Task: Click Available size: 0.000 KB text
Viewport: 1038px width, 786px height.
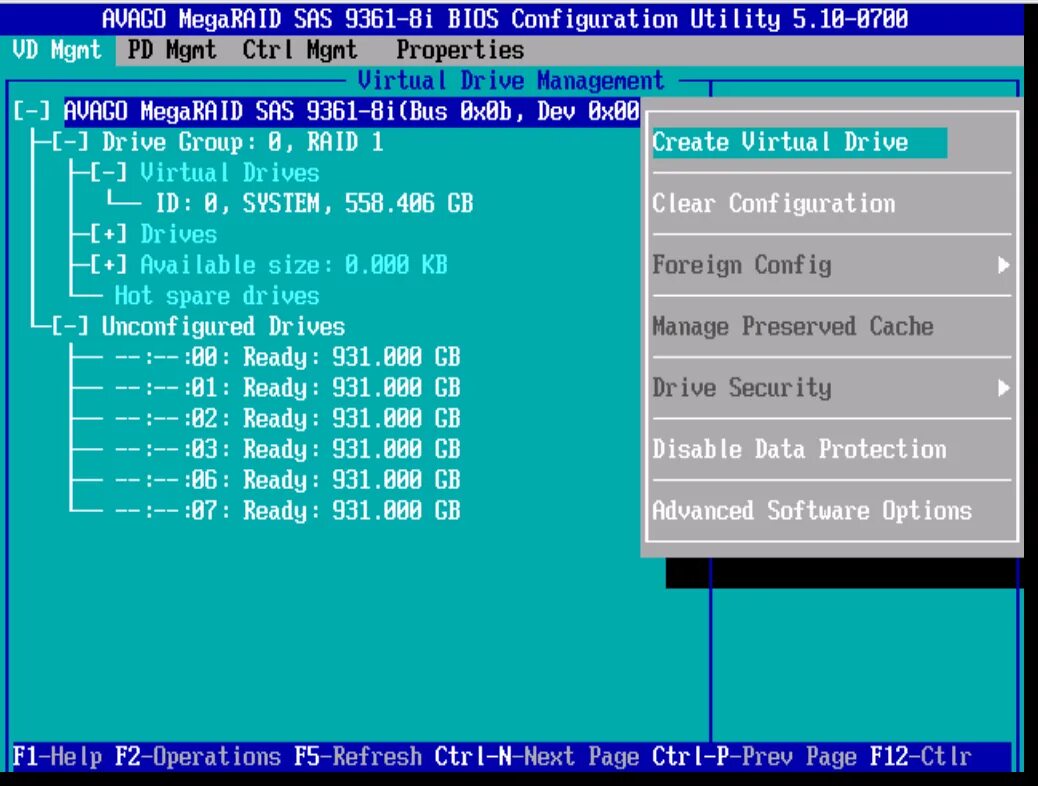Action: (294, 265)
